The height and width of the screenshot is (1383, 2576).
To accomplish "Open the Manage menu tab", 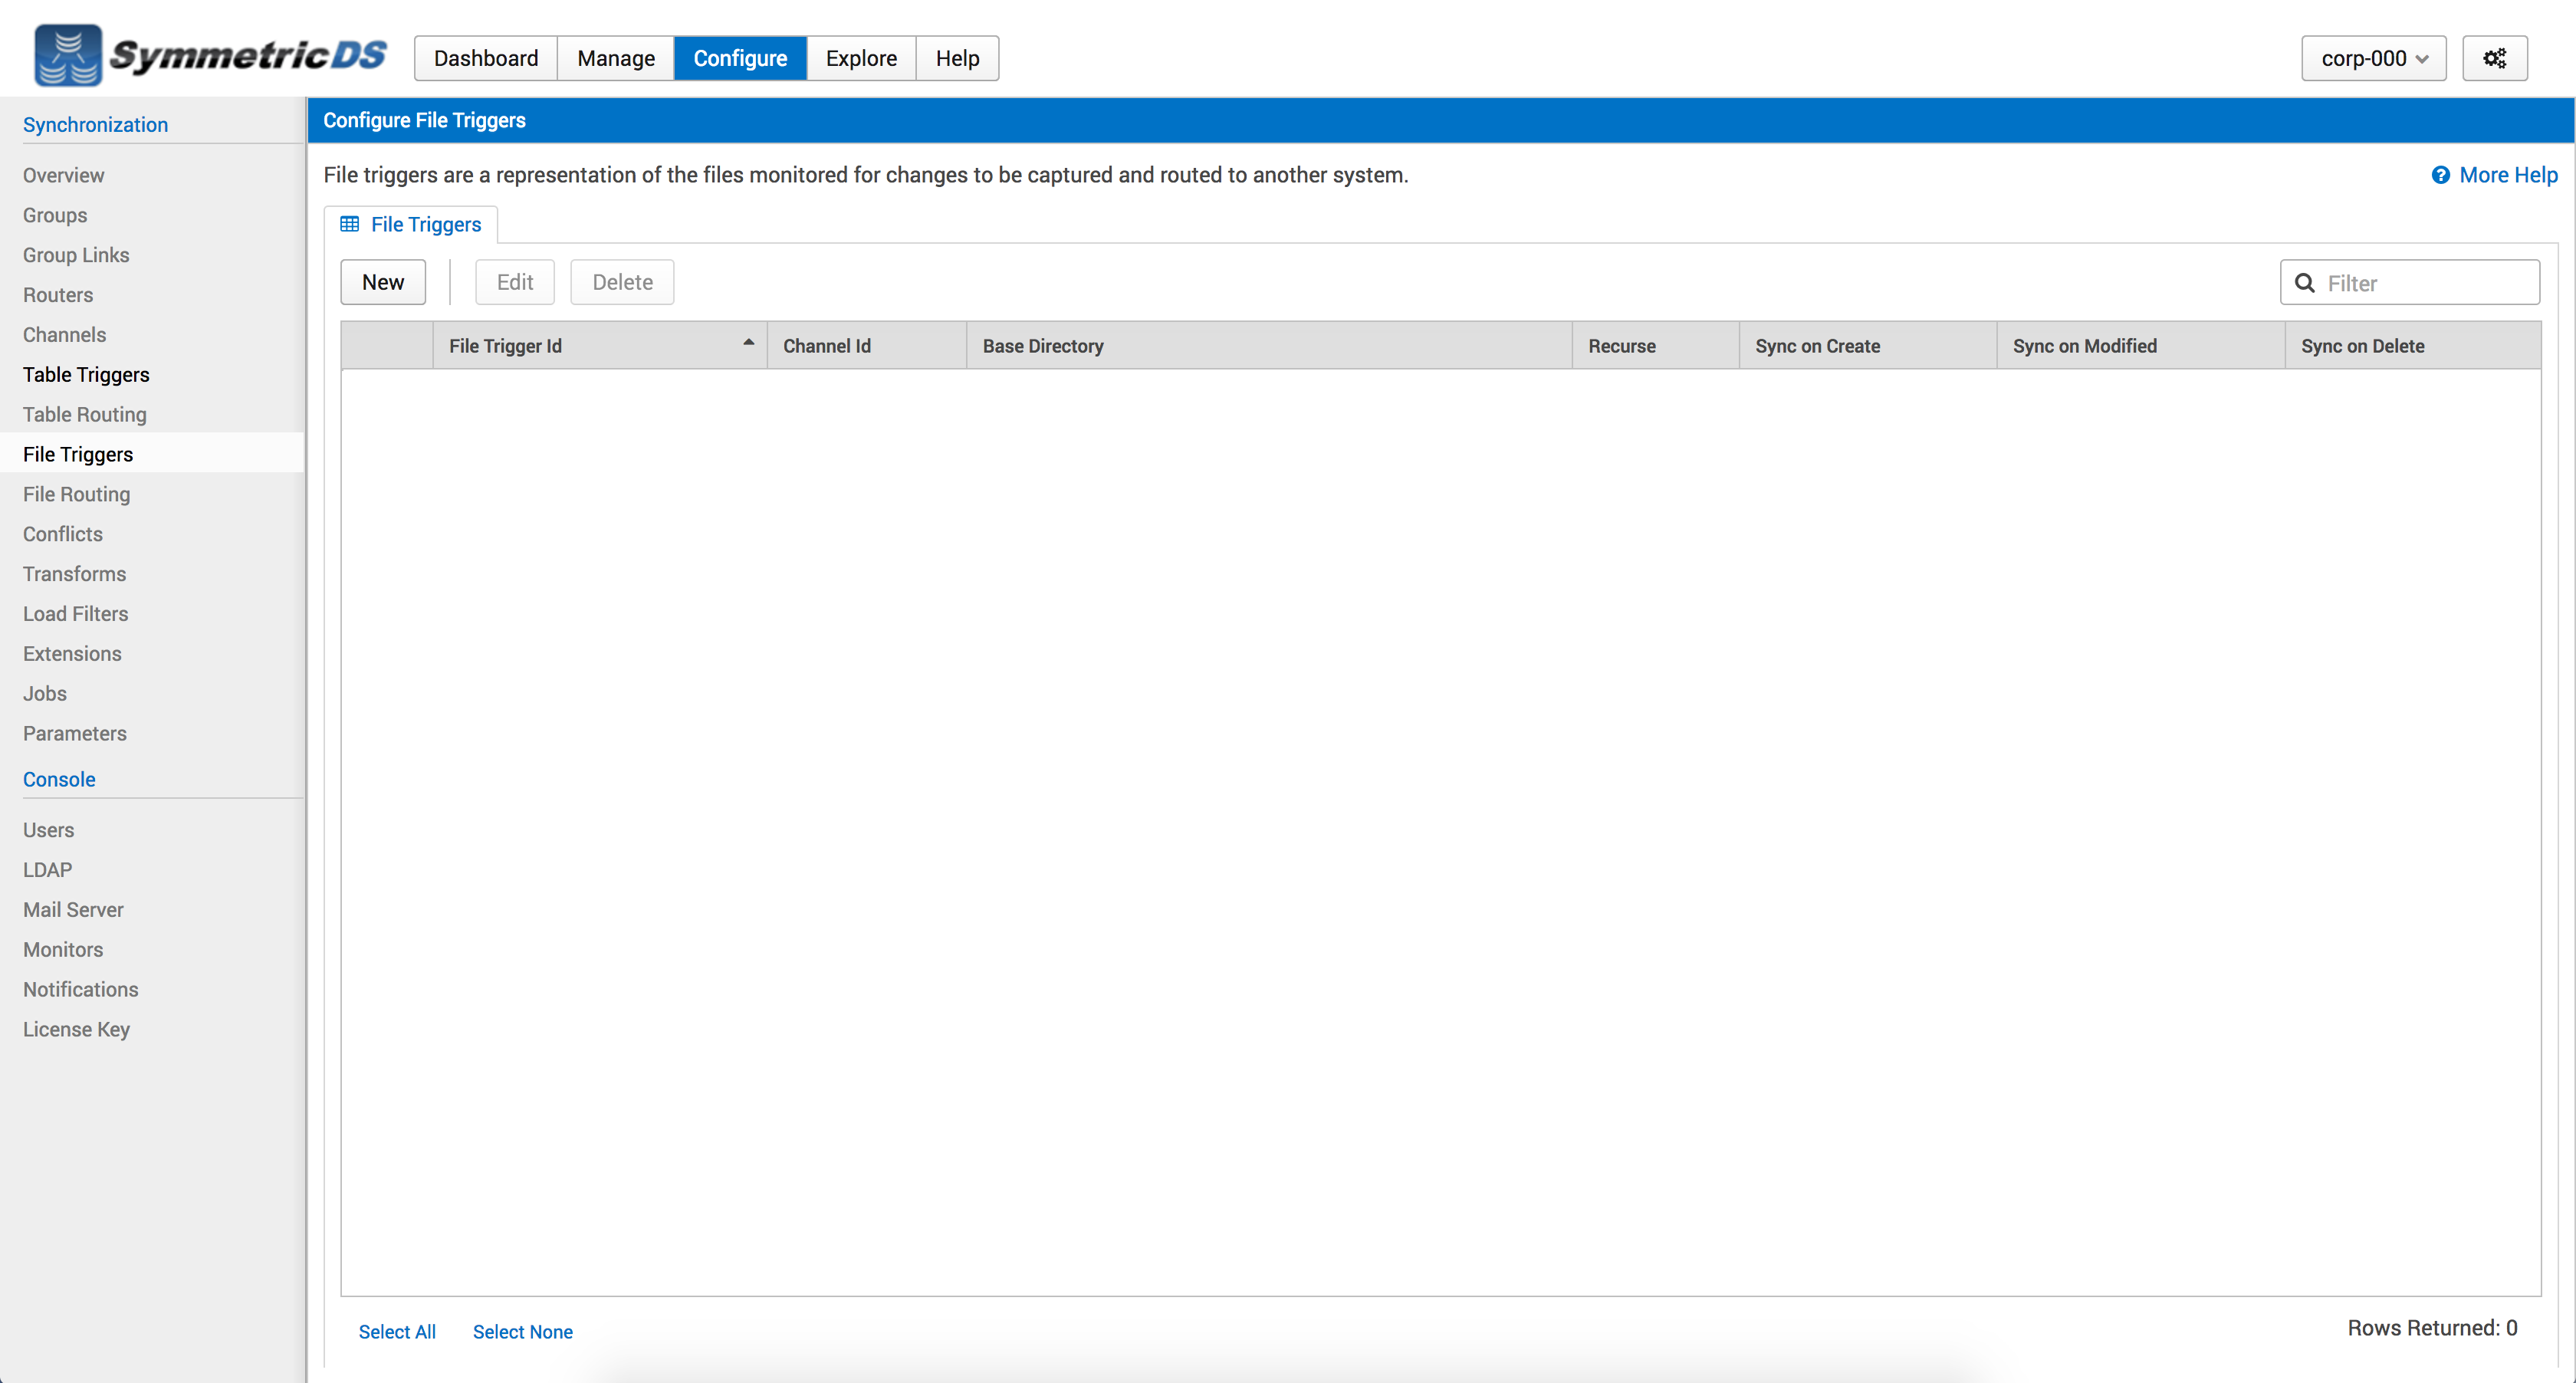I will click(x=616, y=58).
